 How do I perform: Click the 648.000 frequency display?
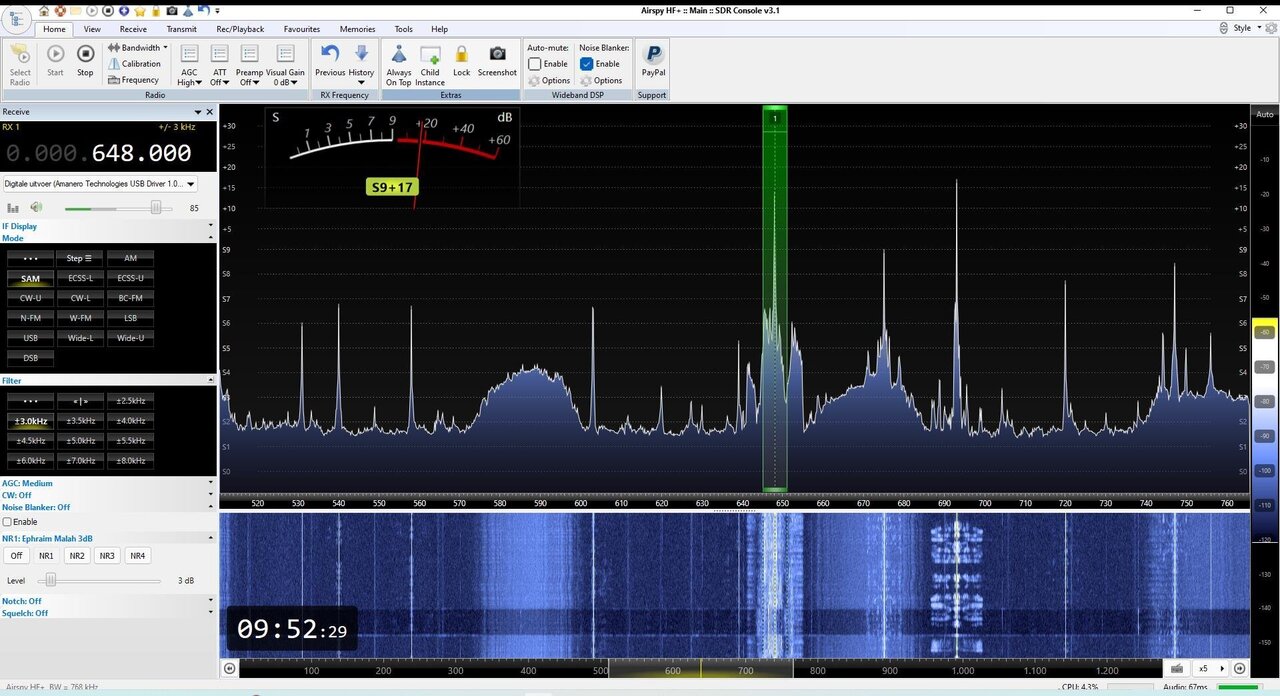[x=141, y=154]
